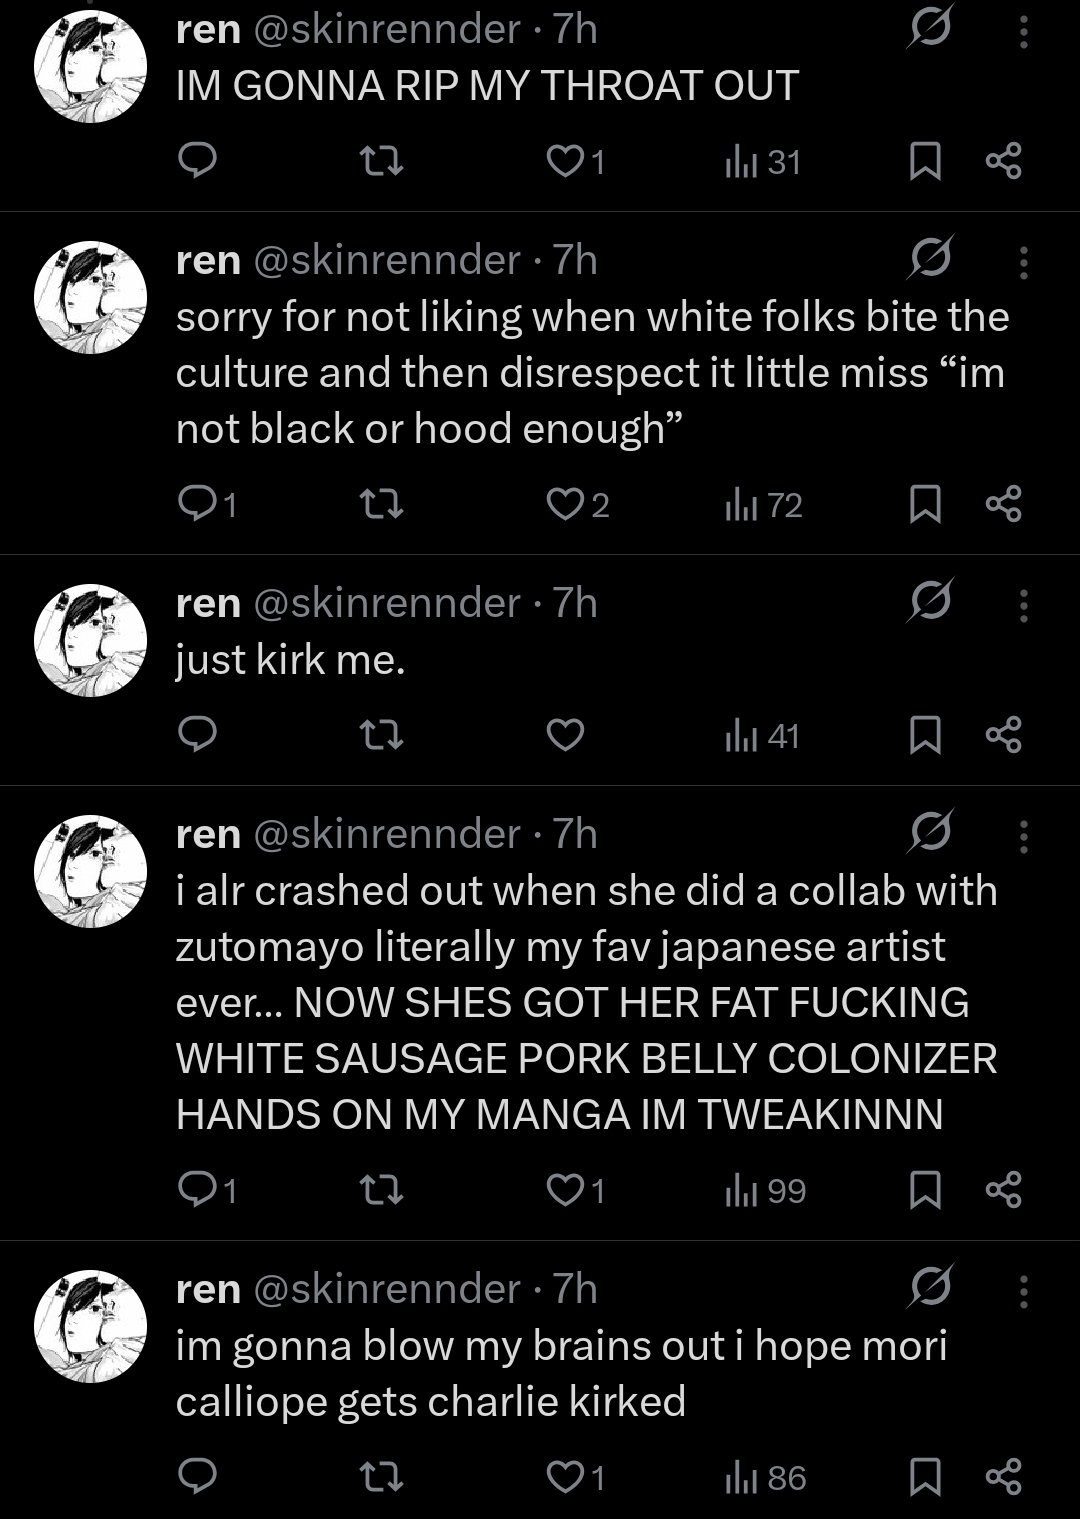The image size is (1080, 1519).
Task: Open more options on 'just kirk me.' tweet
Action: 1023,606
